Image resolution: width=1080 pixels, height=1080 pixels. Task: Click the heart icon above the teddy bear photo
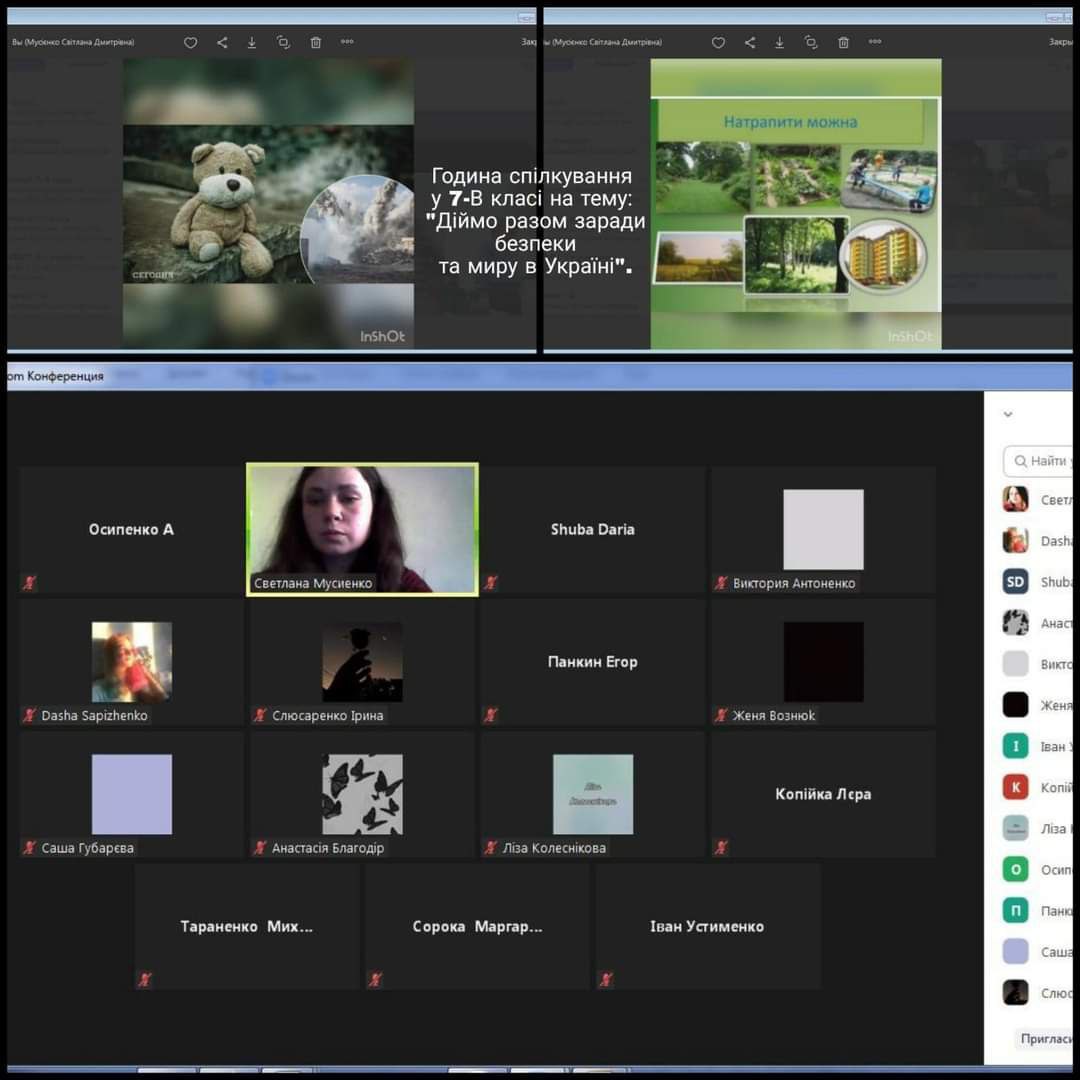(190, 43)
